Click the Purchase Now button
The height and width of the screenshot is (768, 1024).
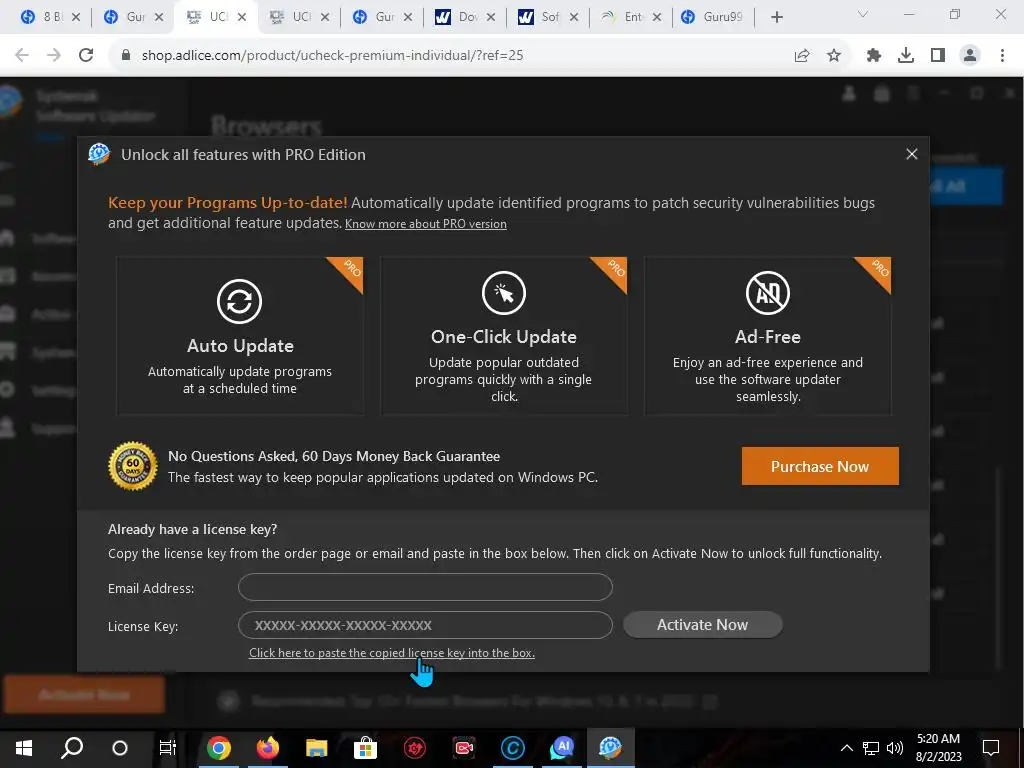tap(820, 466)
